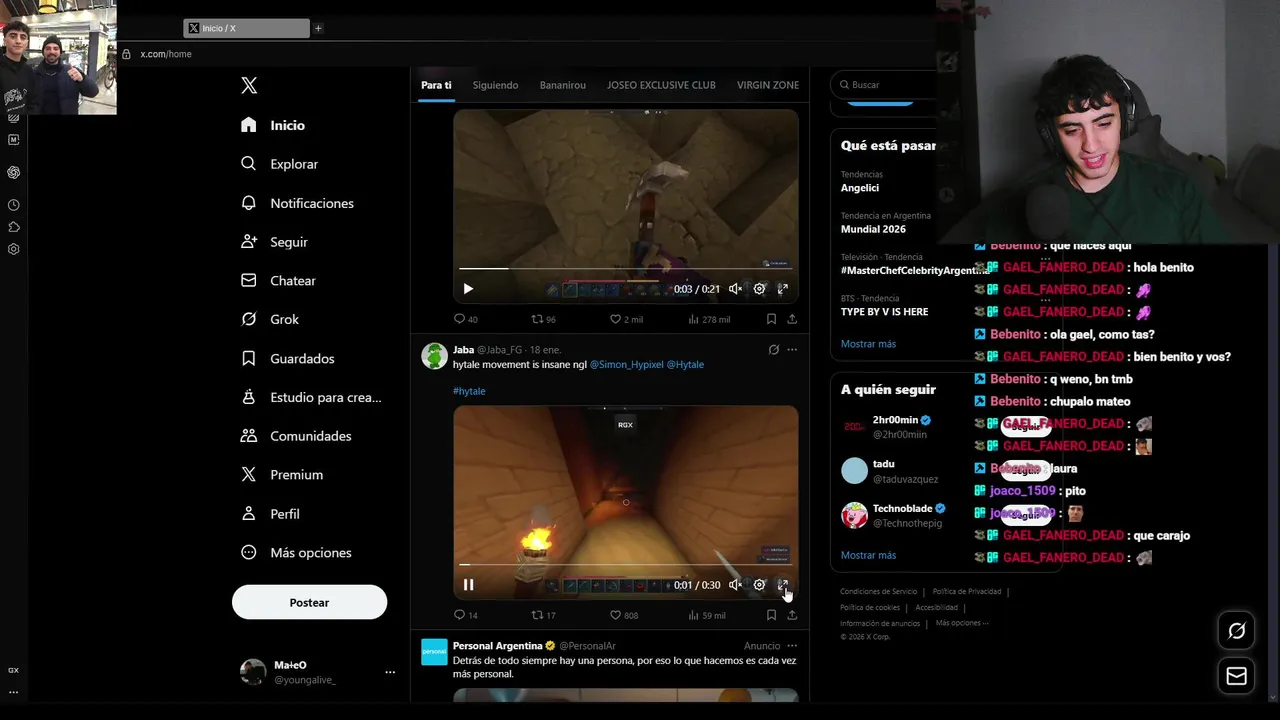Open account menu dots beside MateO
1280x720 pixels.
(390, 672)
